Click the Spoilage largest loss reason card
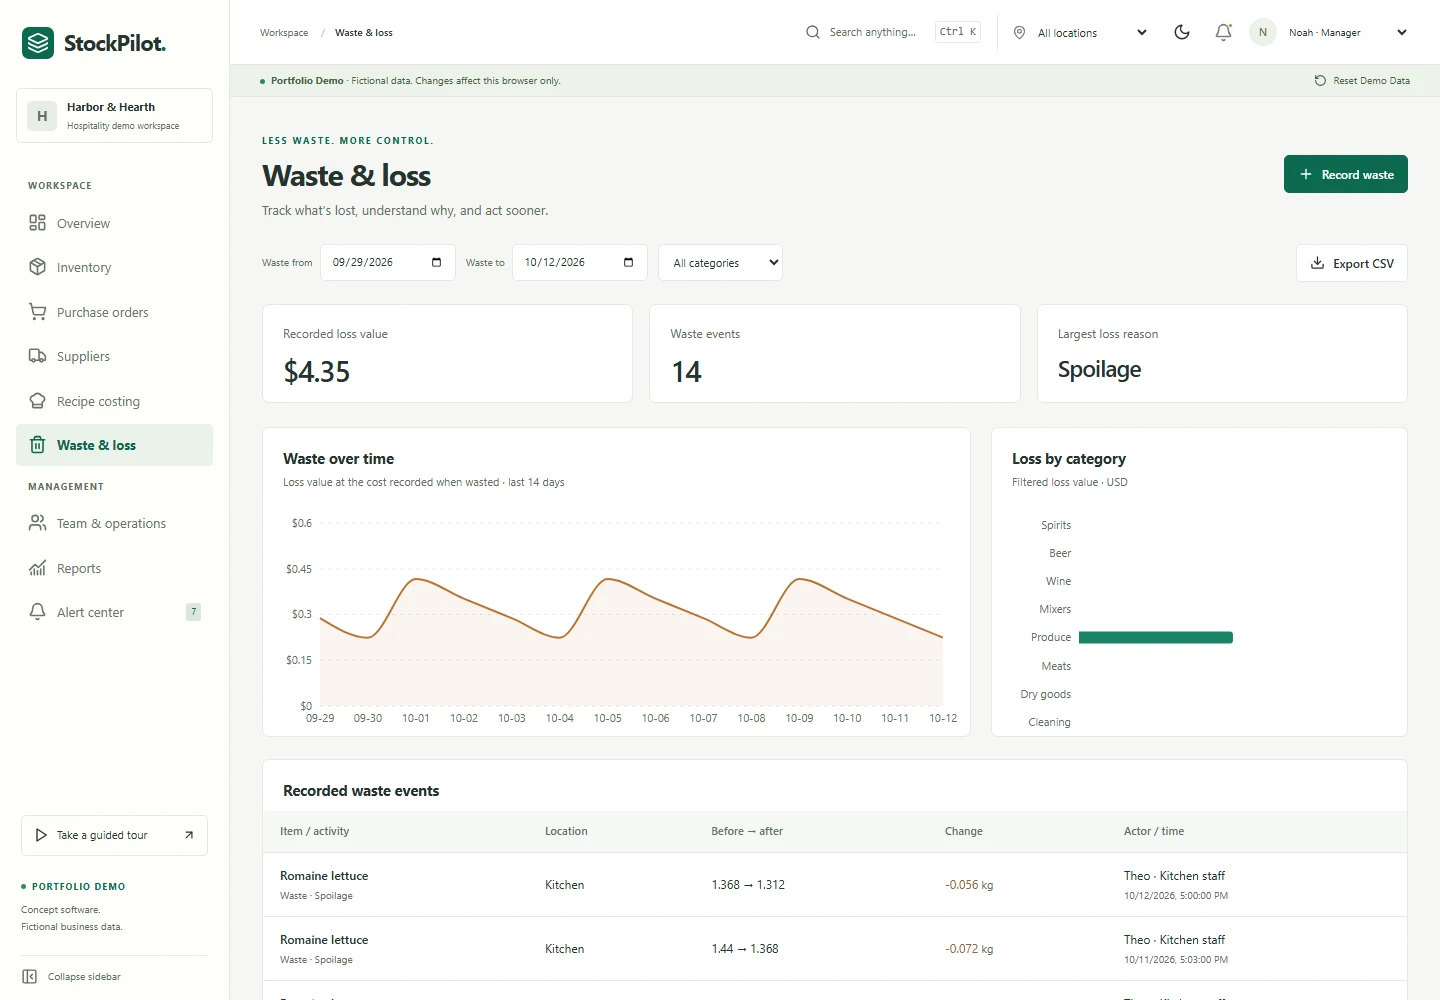Screen dimensions: 1440x1000 [x=1222, y=354]
